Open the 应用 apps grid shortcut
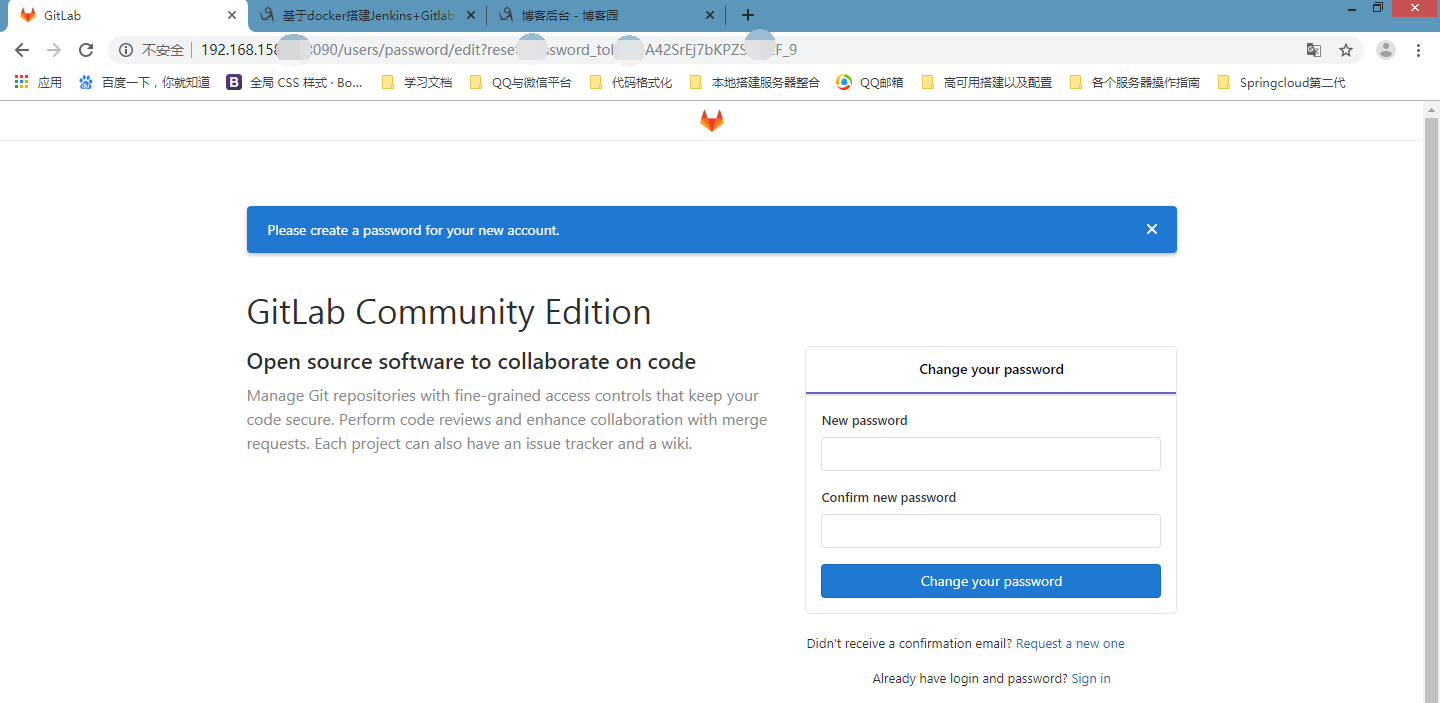The image size is (1440, 703). (x=38, y=82)
